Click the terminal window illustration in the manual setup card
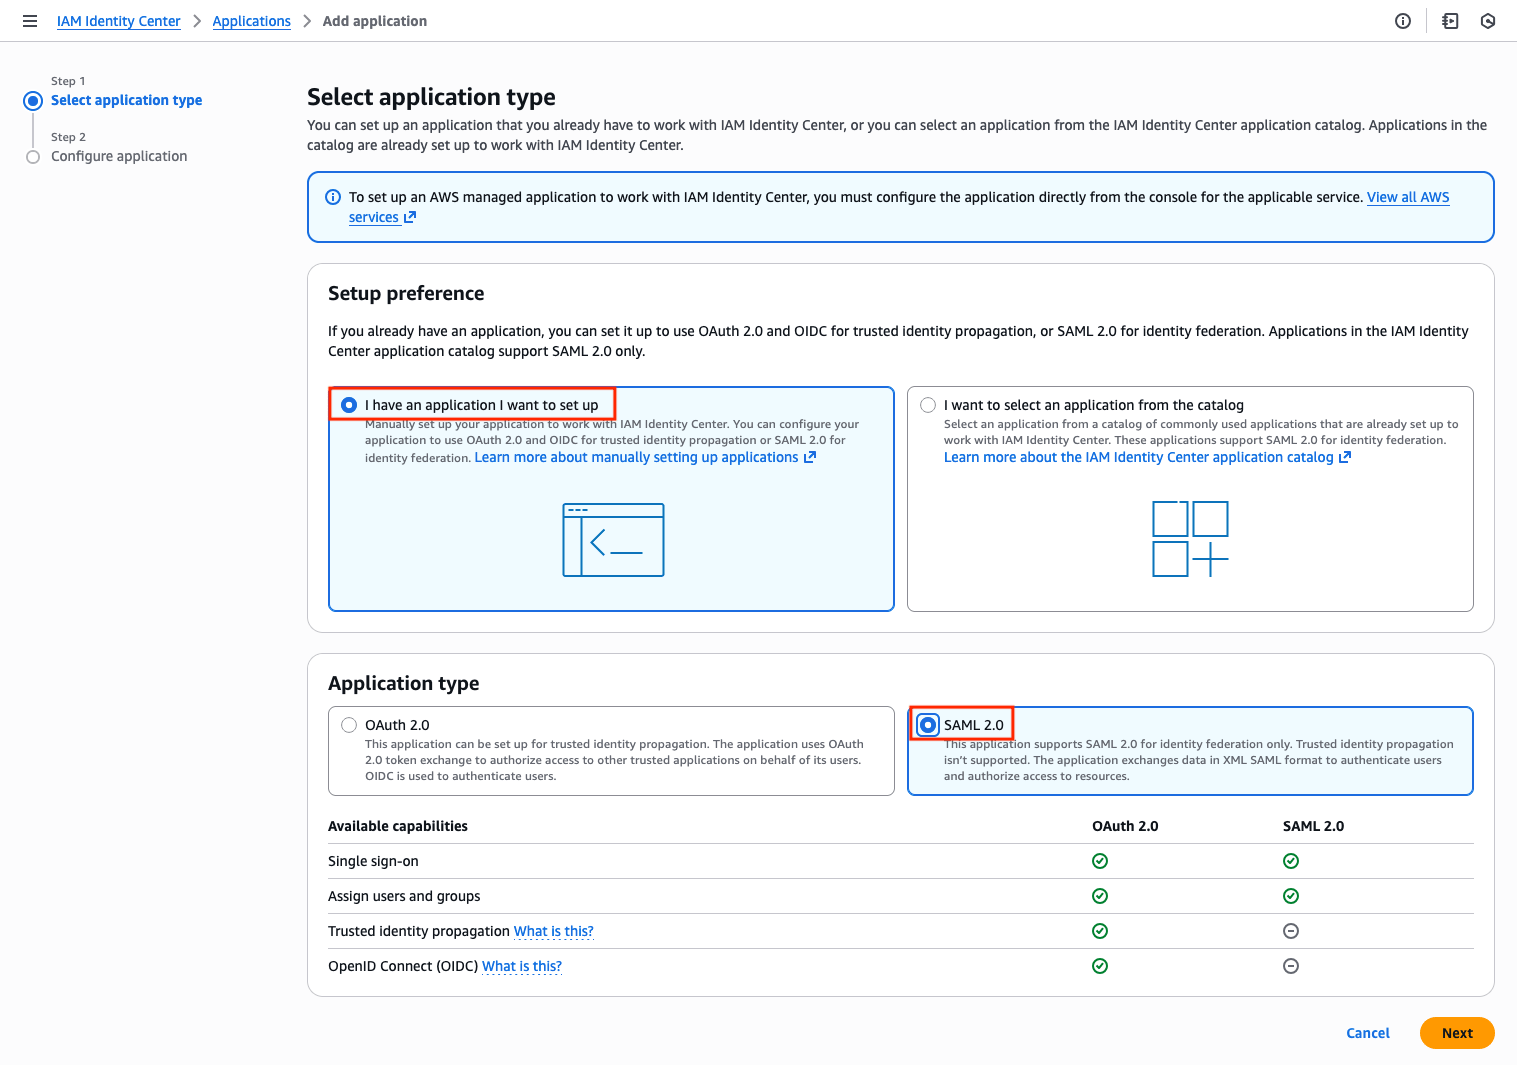 click(x=613, y=540)
